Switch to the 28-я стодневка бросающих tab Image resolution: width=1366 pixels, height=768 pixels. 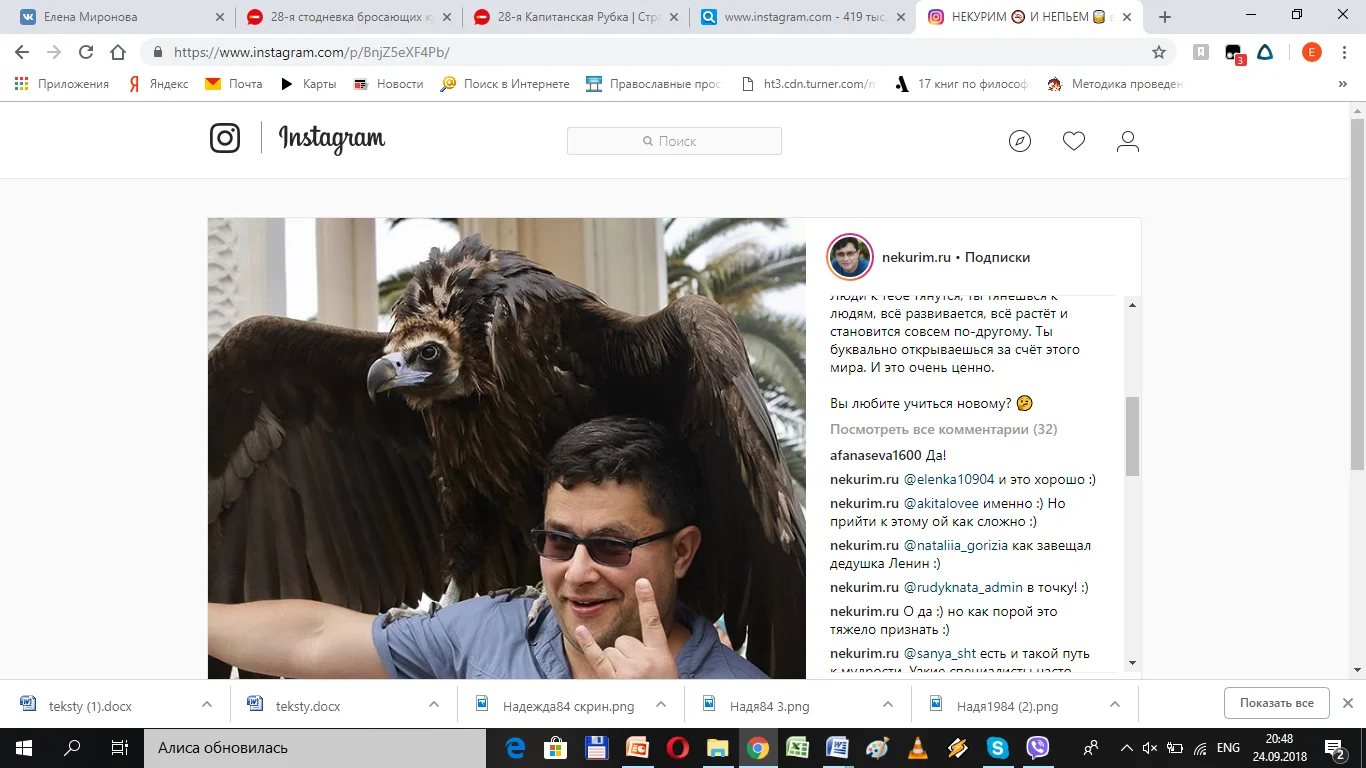(x=350, y=17)
